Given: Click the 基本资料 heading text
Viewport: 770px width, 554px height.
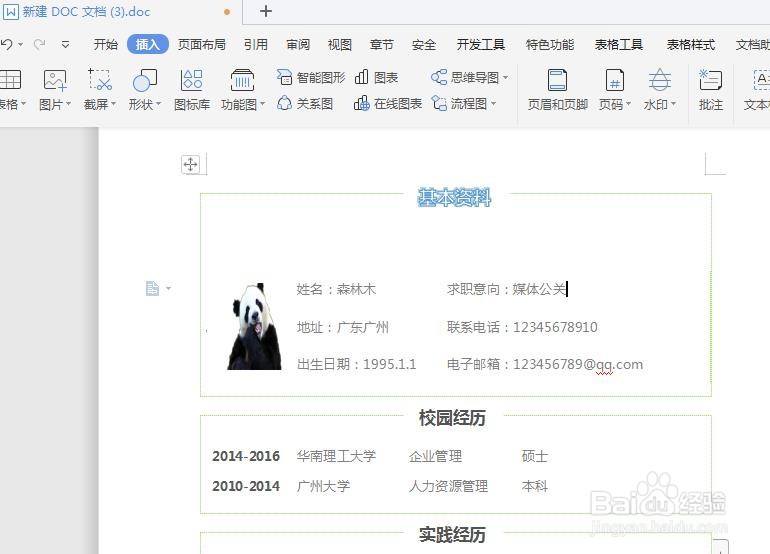Looking at the screenshot, I should 454,197.
